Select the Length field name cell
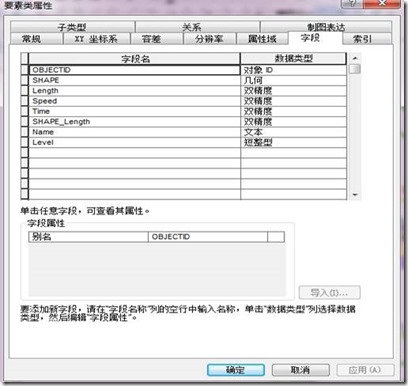Image resolution: width=408 pixels, height=386 pixels. (135, 90)
